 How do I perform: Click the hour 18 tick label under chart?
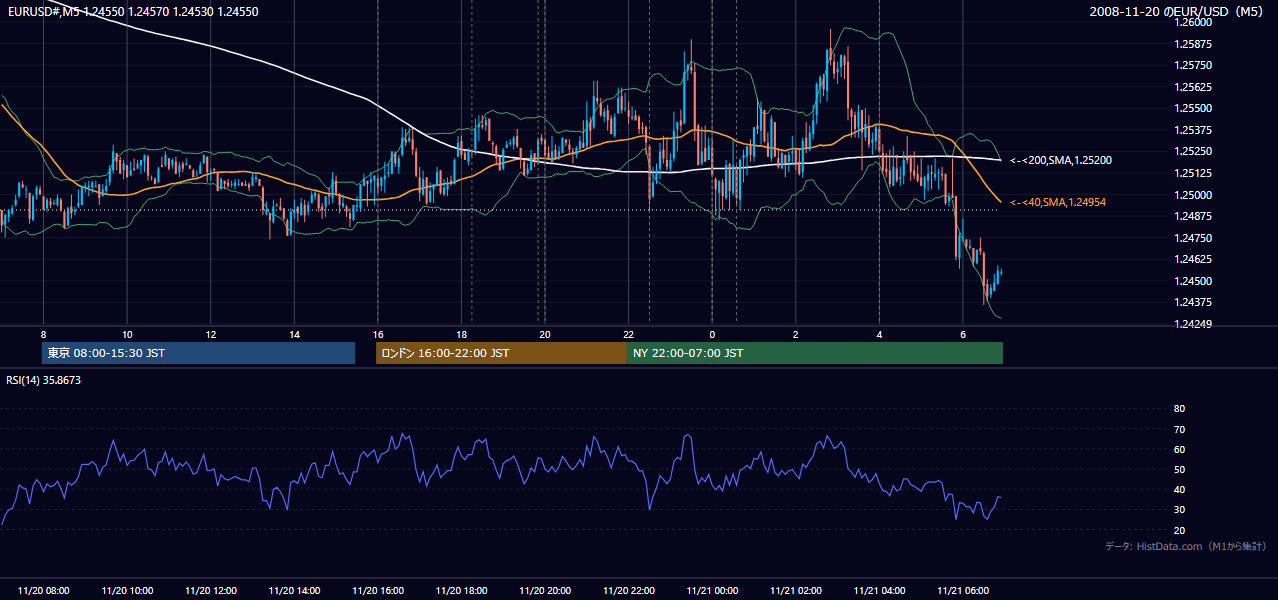[461, 334]
